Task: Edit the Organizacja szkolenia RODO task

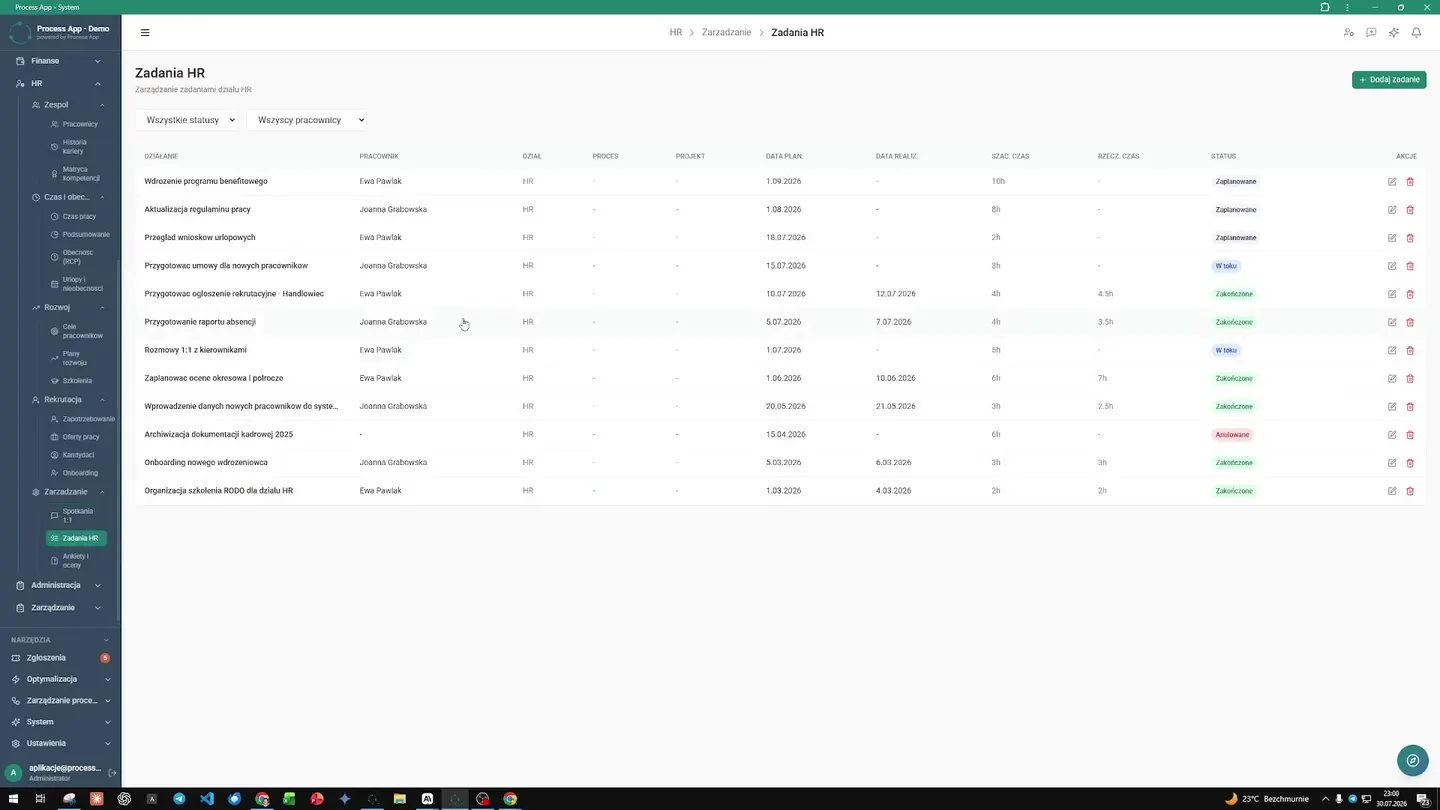Action: 1392,491
